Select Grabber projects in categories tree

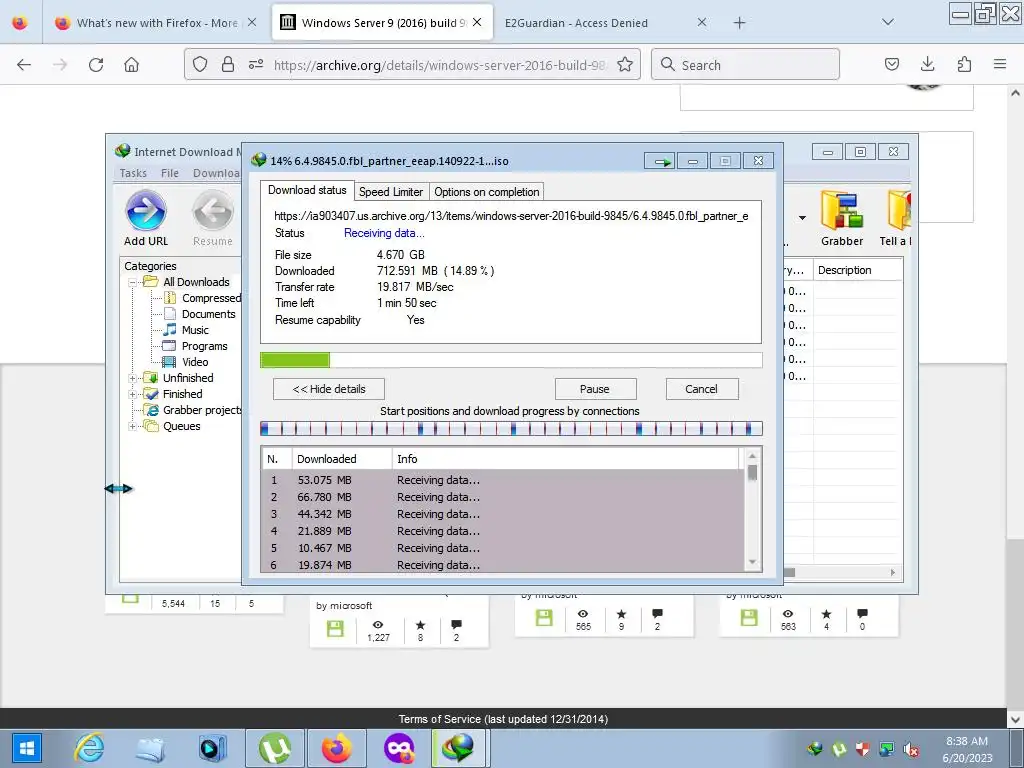pos(202,410)
